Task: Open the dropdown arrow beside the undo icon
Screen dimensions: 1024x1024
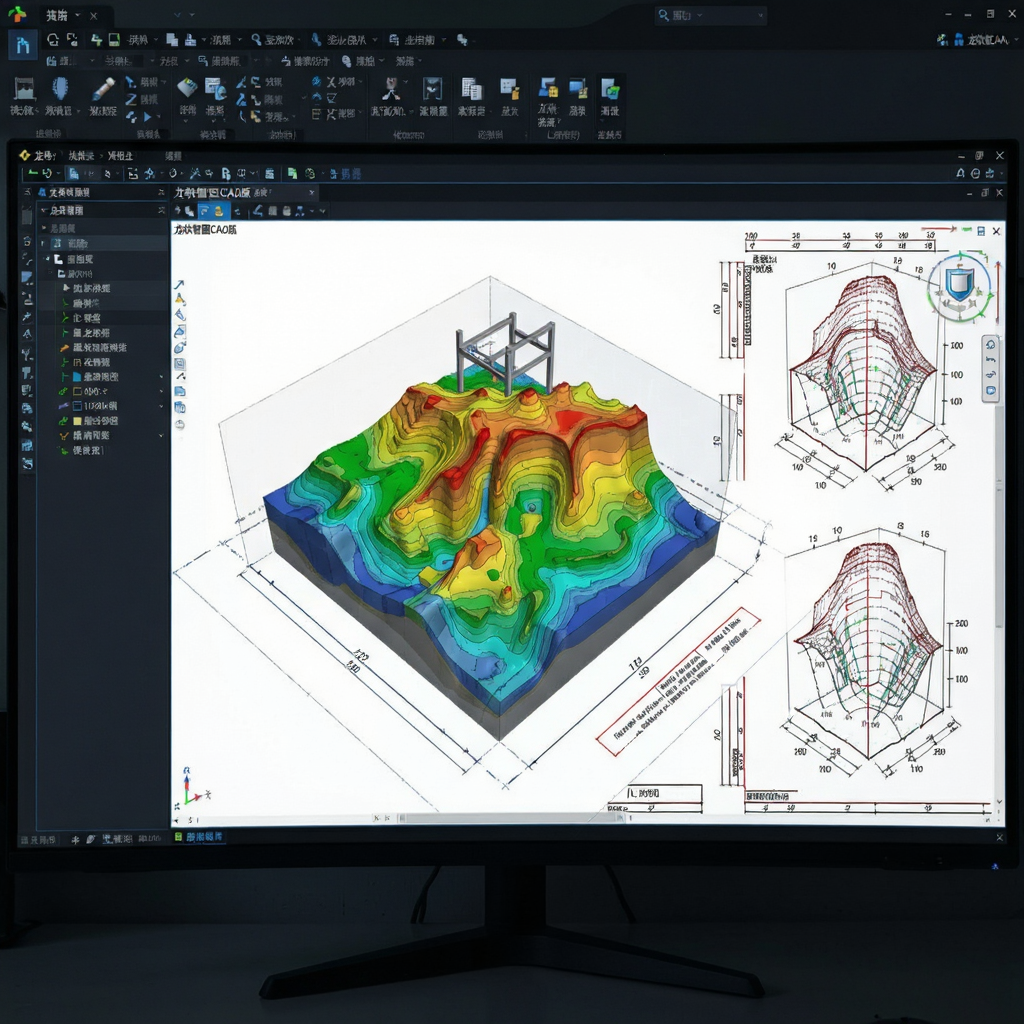Action: 58,174
